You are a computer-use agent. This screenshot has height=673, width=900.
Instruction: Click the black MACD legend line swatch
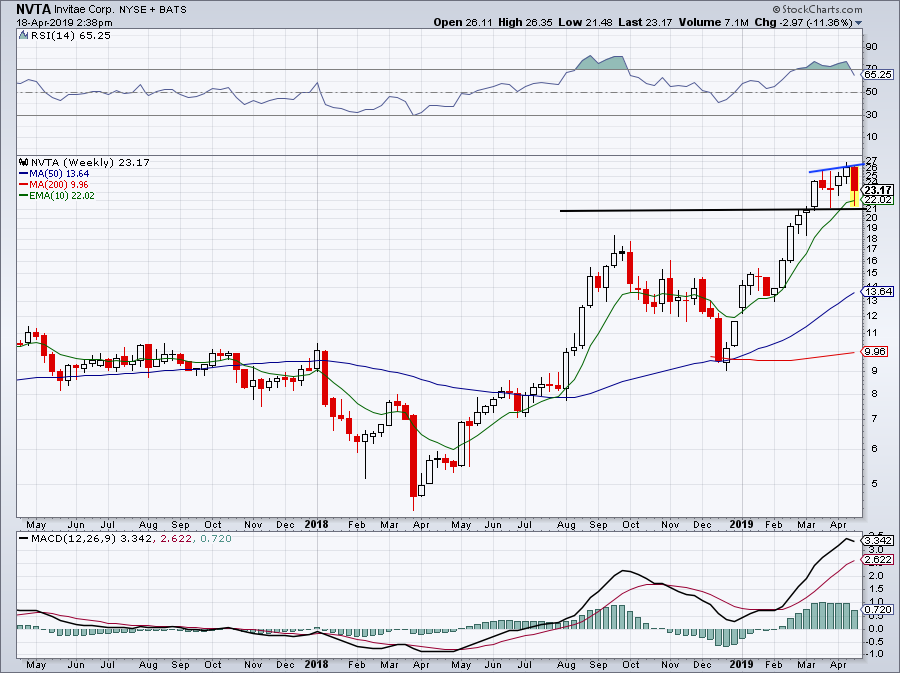24,538
